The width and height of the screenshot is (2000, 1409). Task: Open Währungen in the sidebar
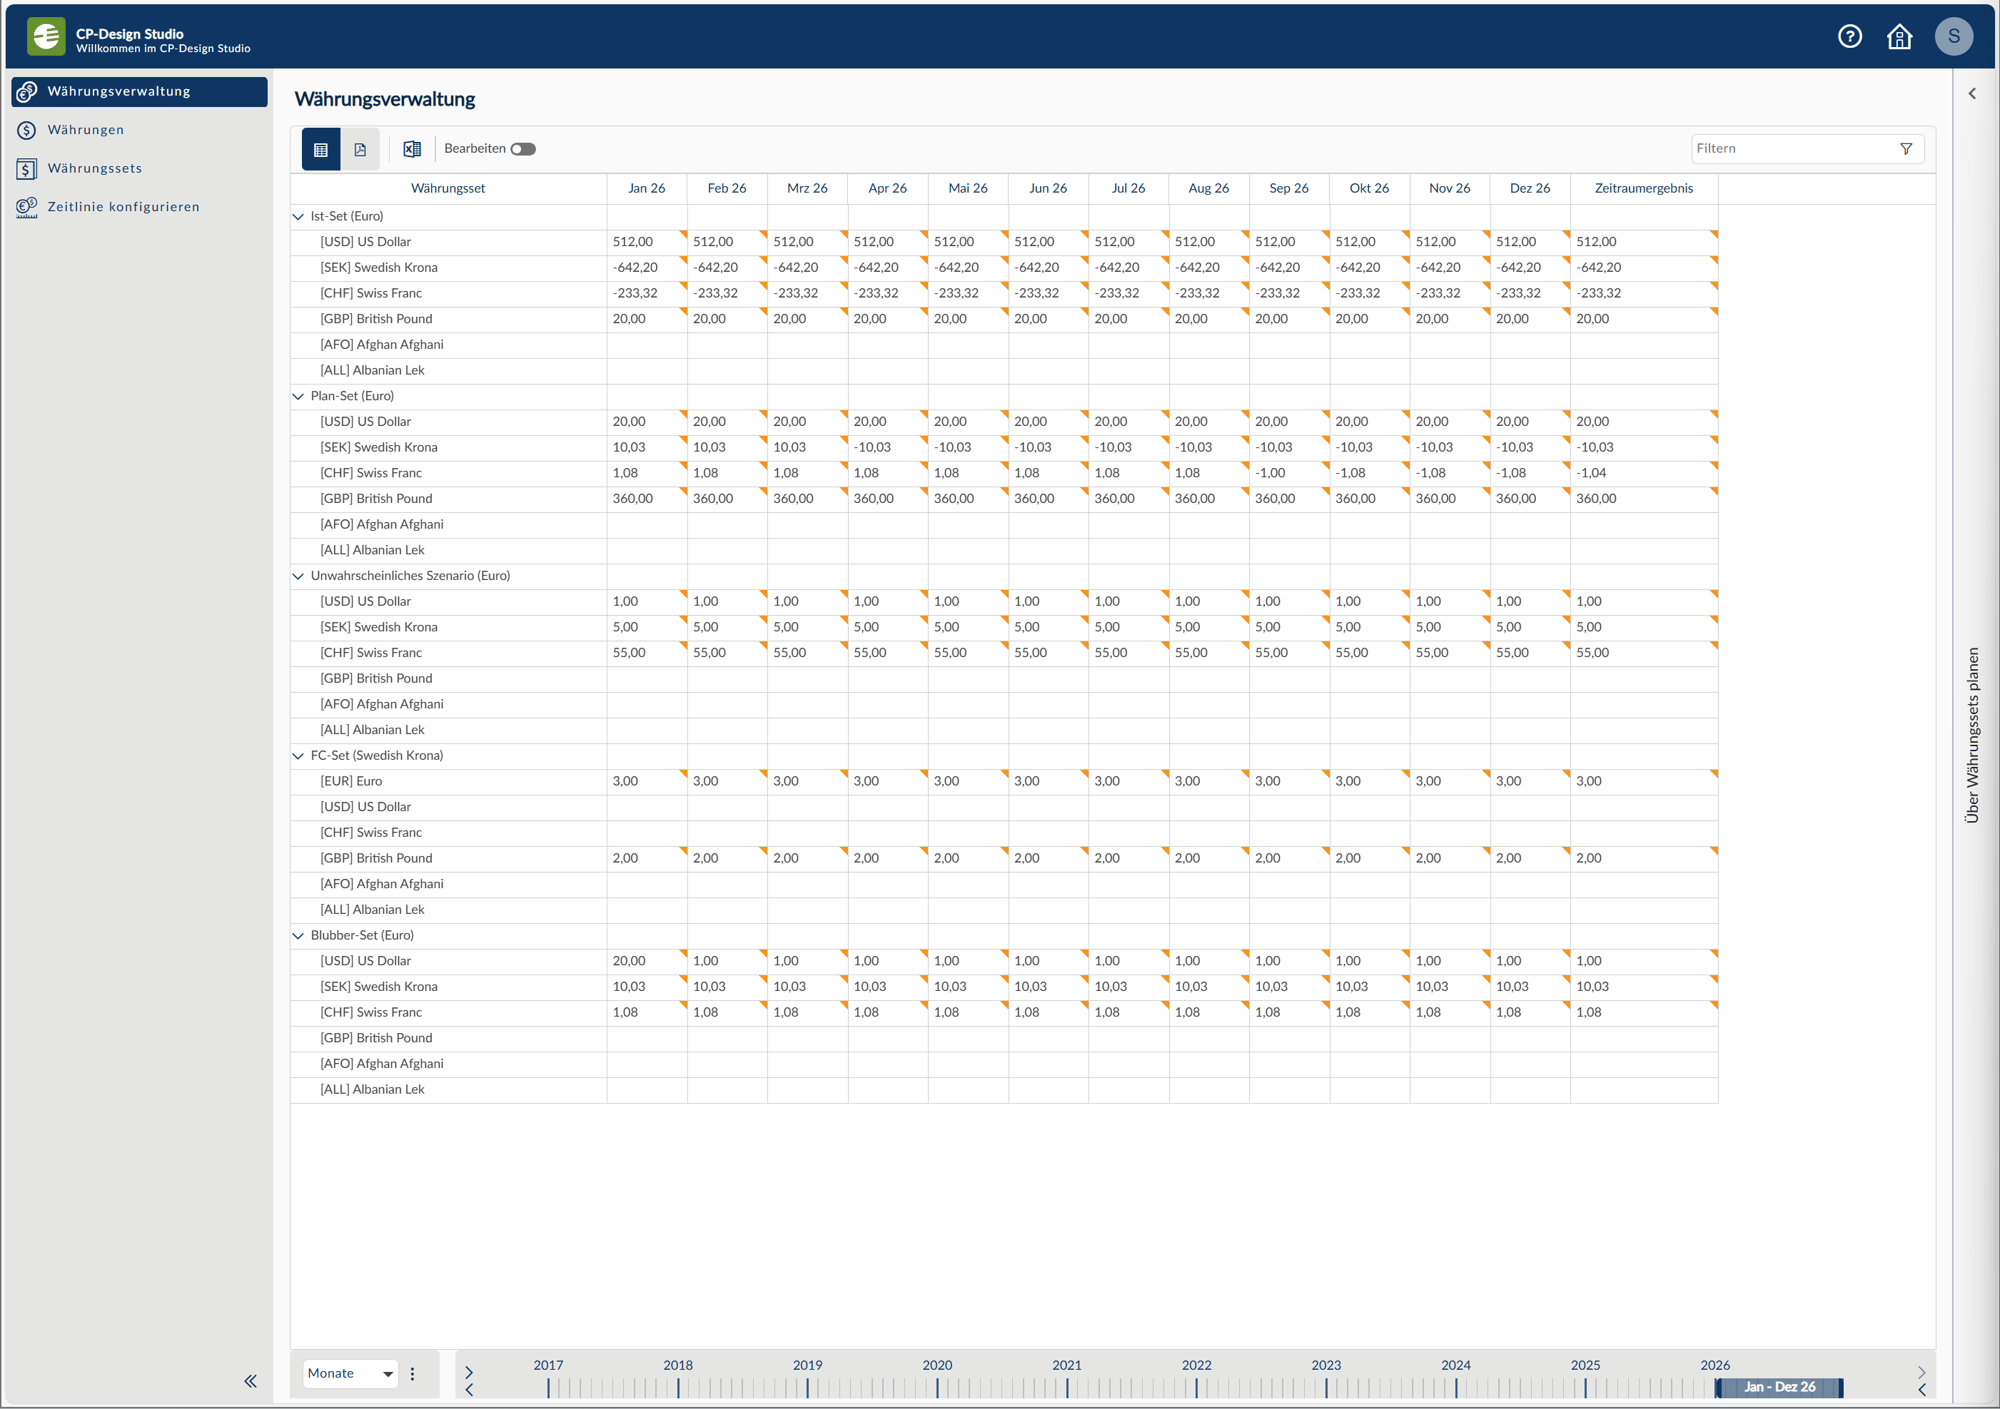coord(86,130)
